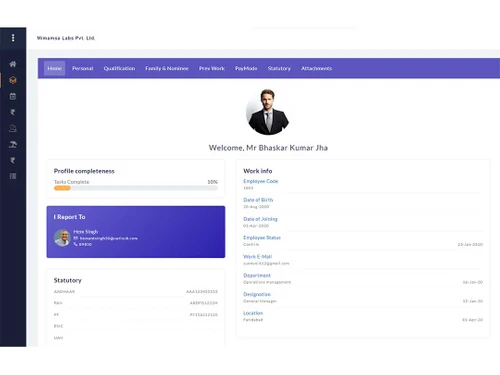500x375 pixels.
Task: Click the Department label
Action: (257, 275)
